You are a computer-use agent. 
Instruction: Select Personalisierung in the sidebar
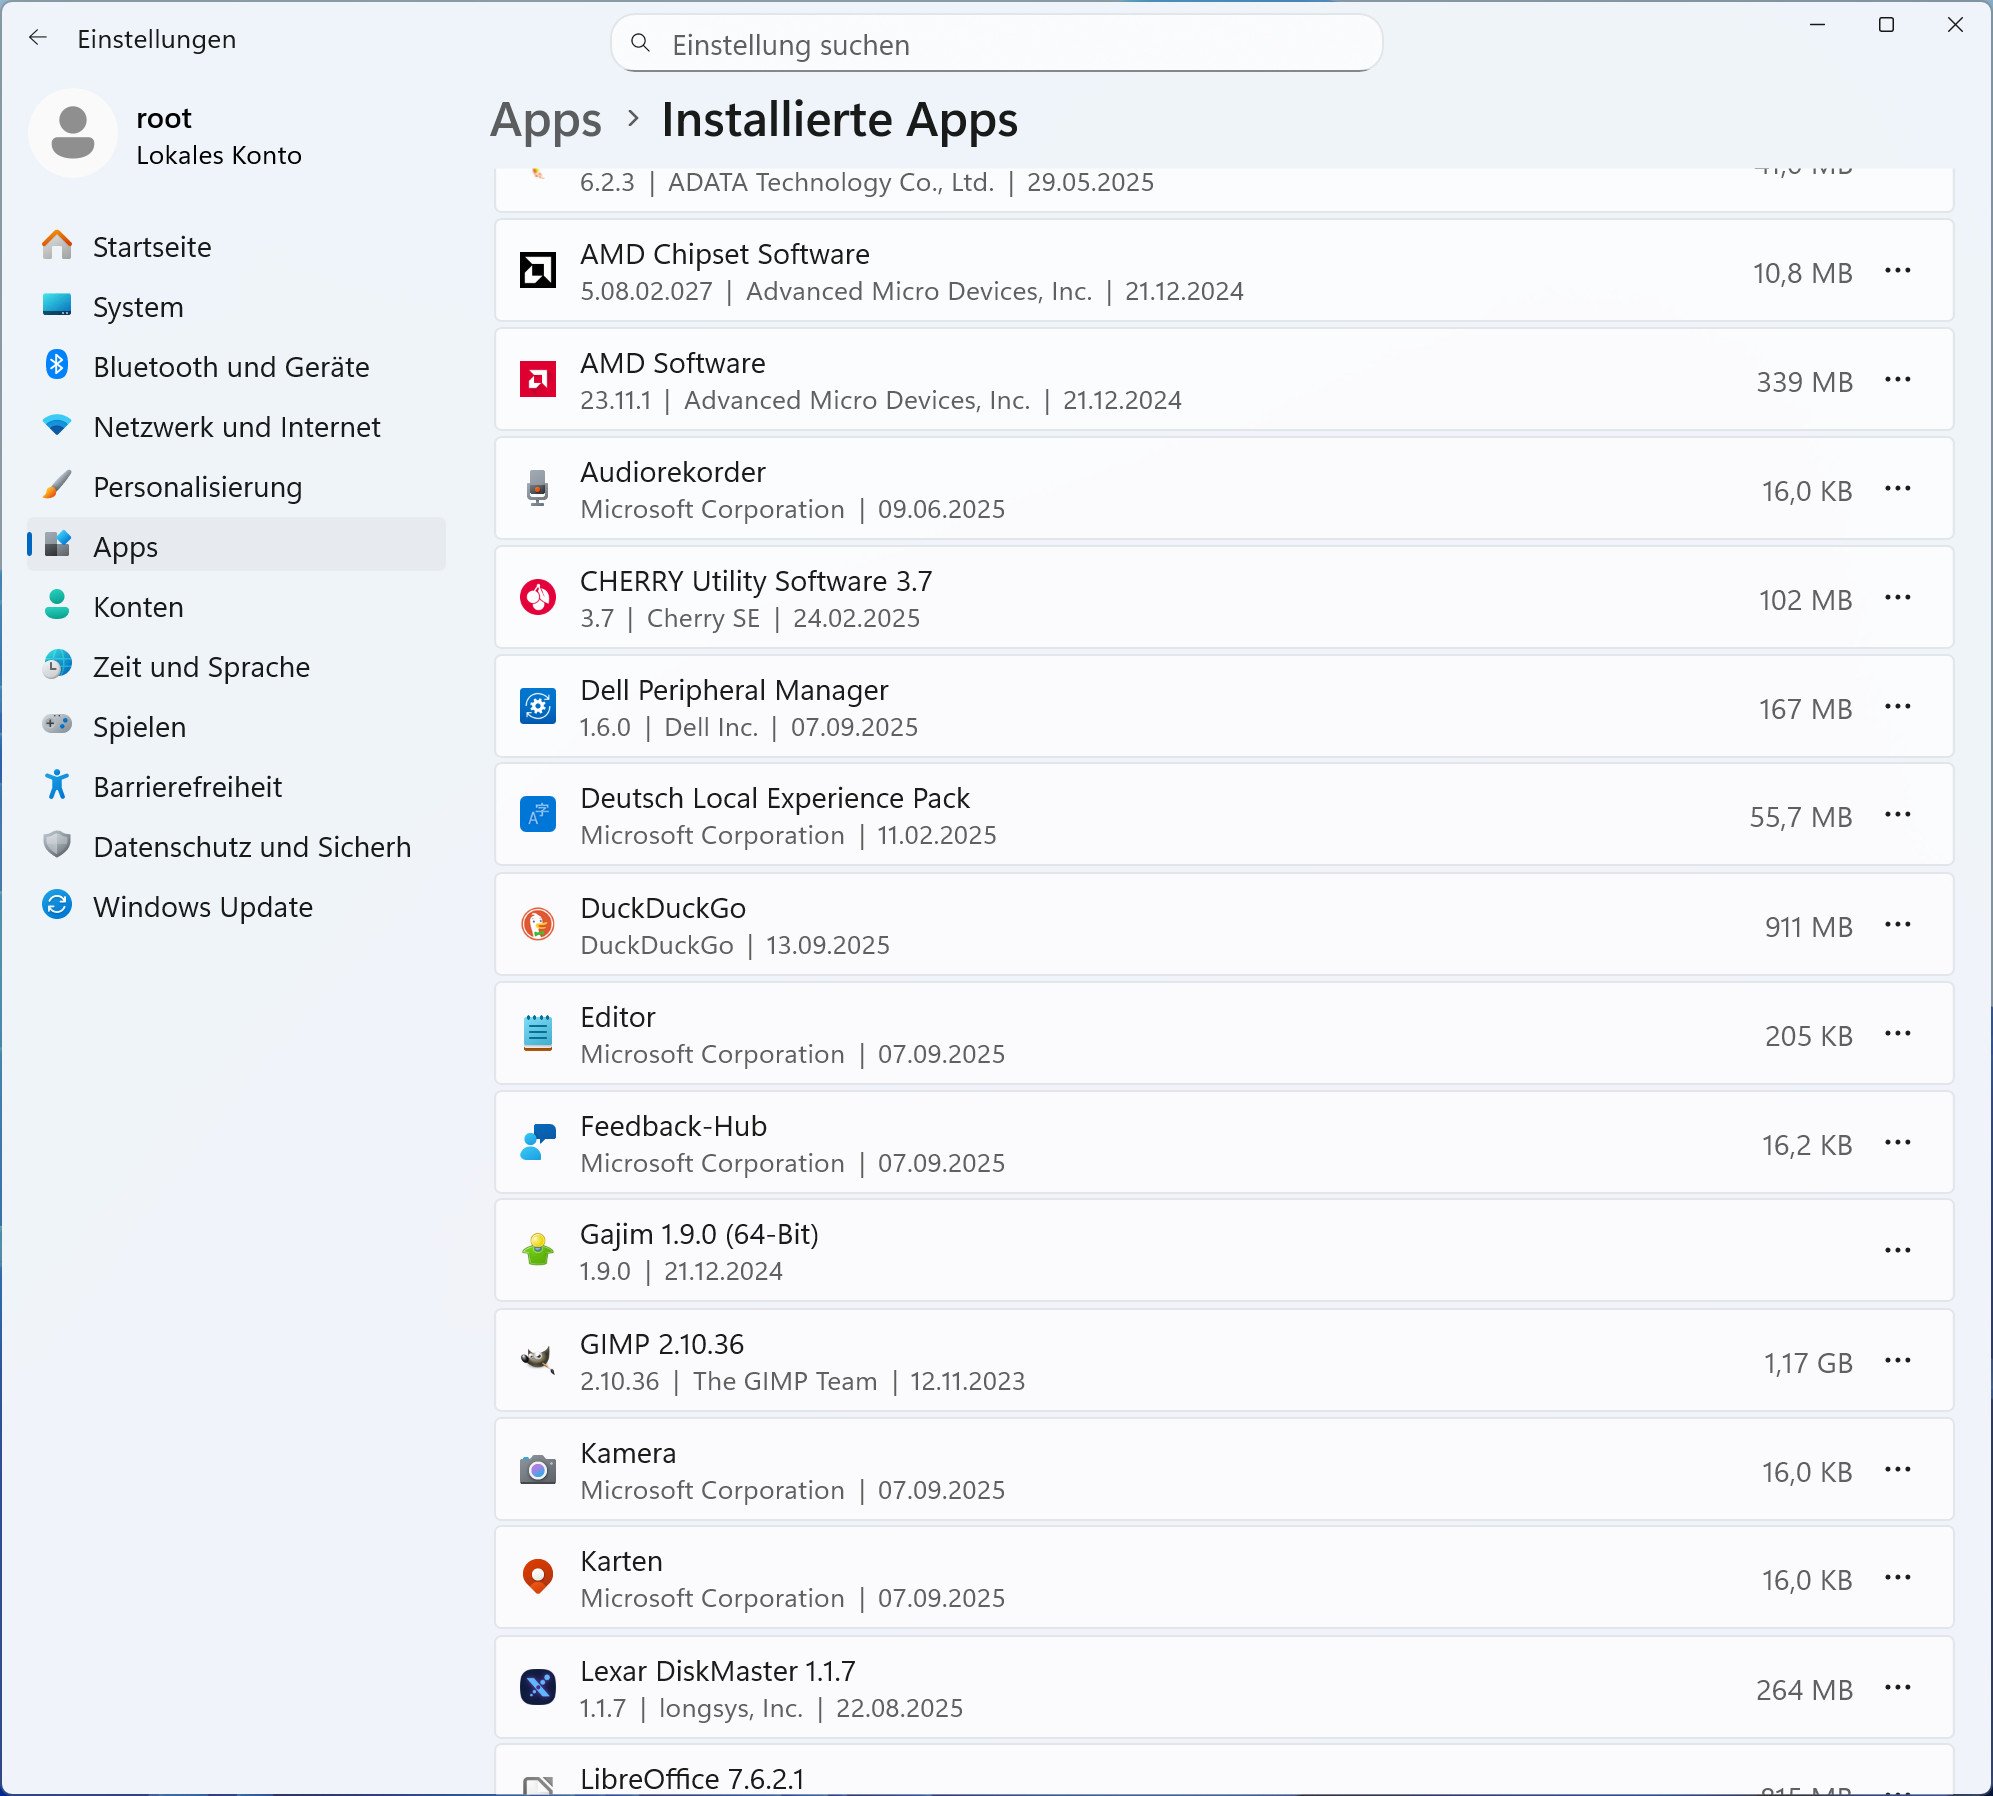point(197,487)
